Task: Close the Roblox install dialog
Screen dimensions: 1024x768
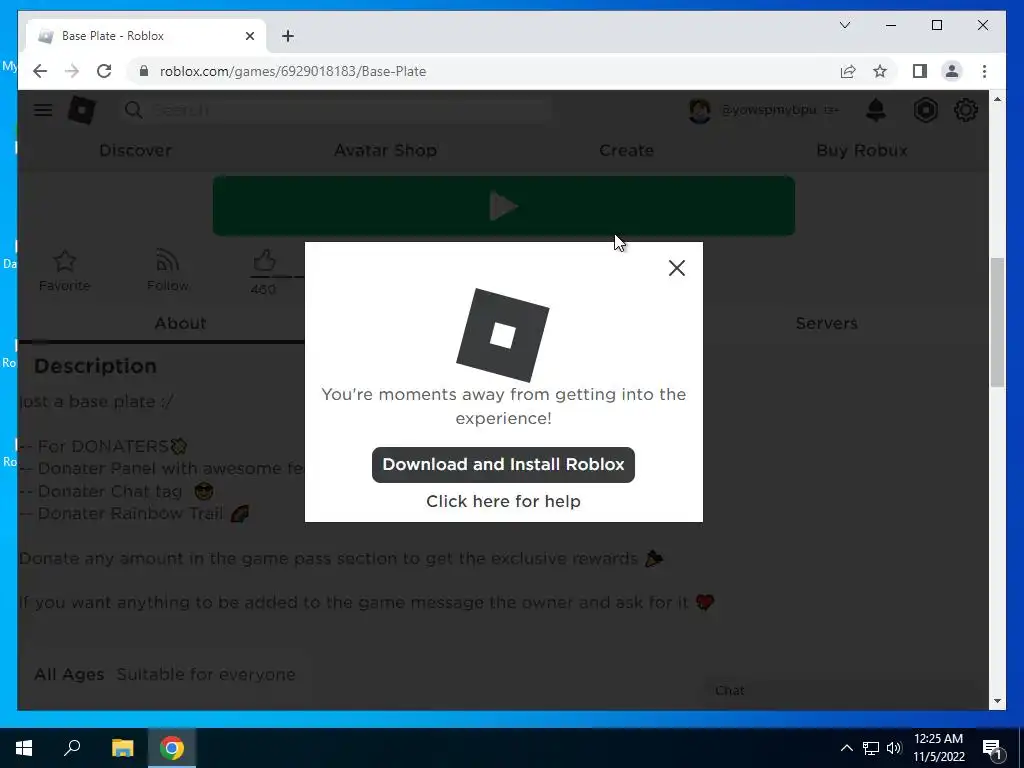Action: pos(677,268)
